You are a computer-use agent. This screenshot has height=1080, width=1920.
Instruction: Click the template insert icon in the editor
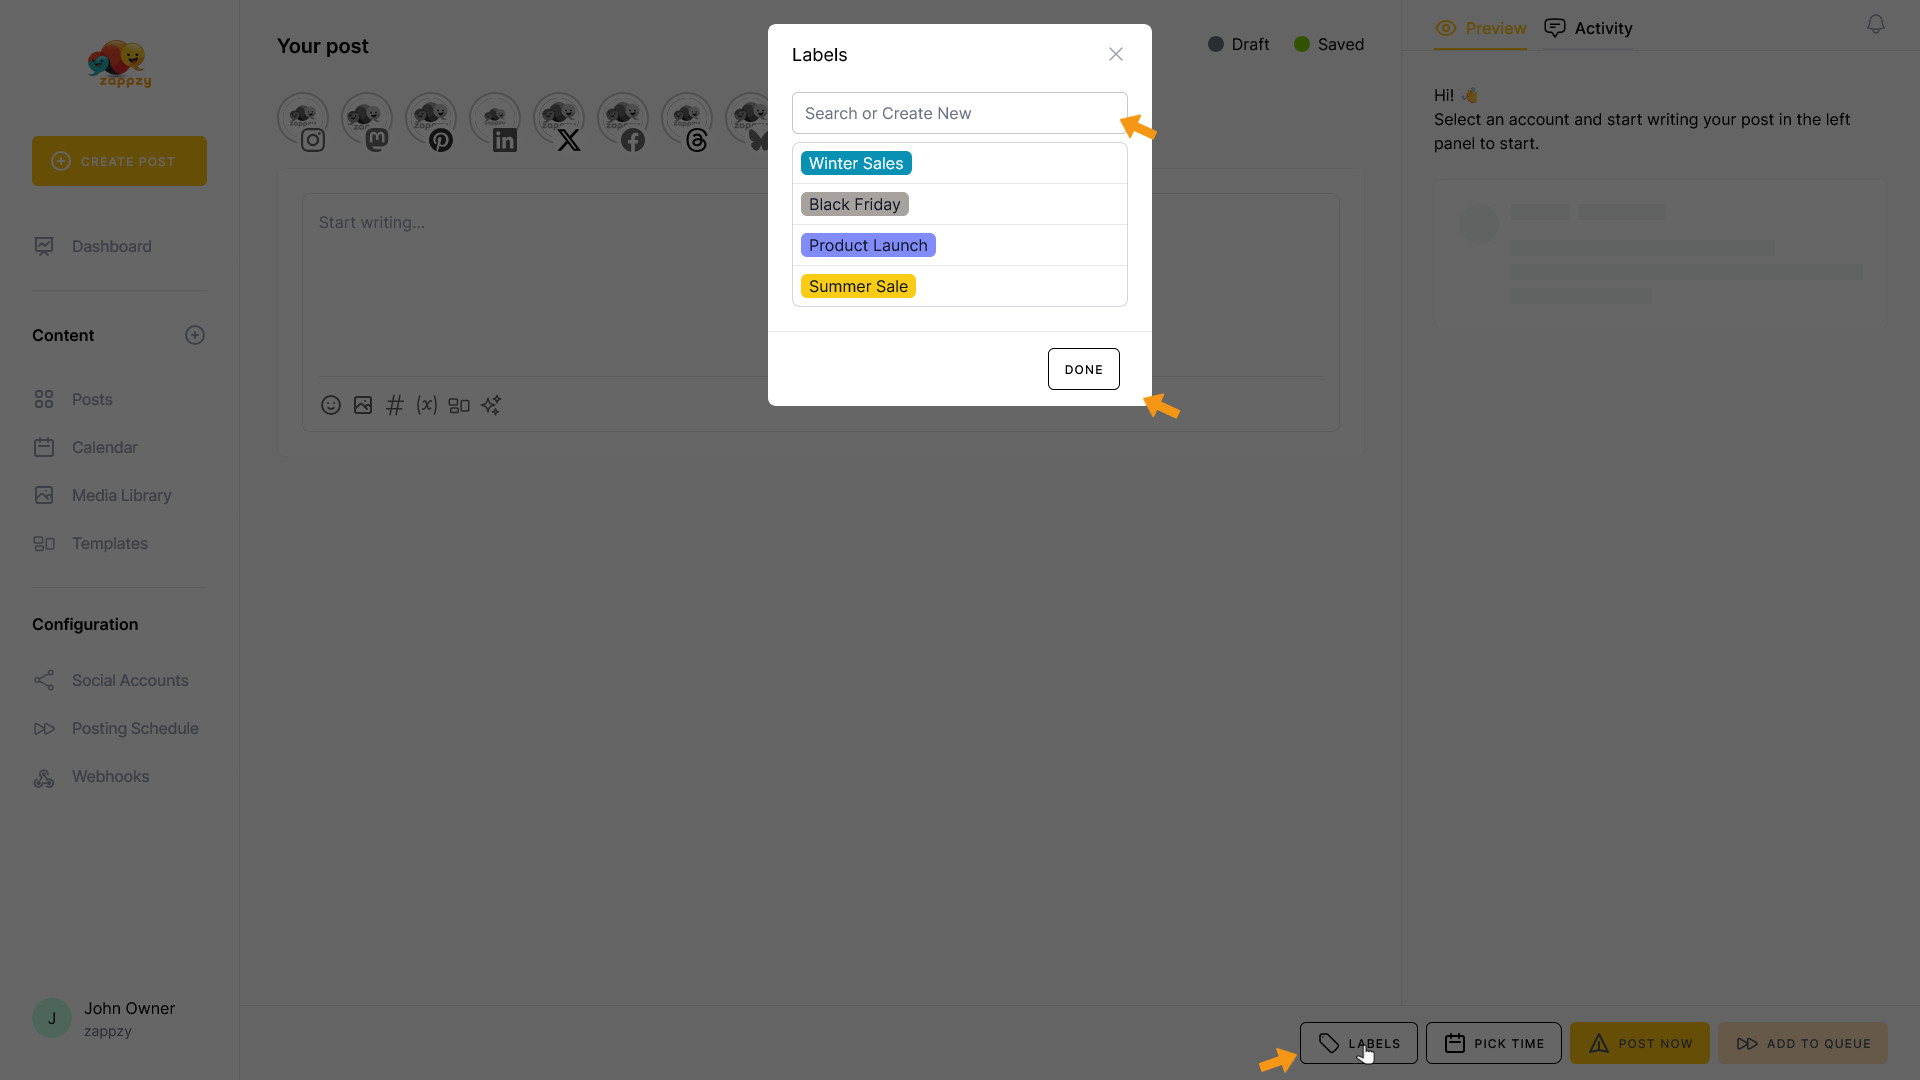[459, 405]
